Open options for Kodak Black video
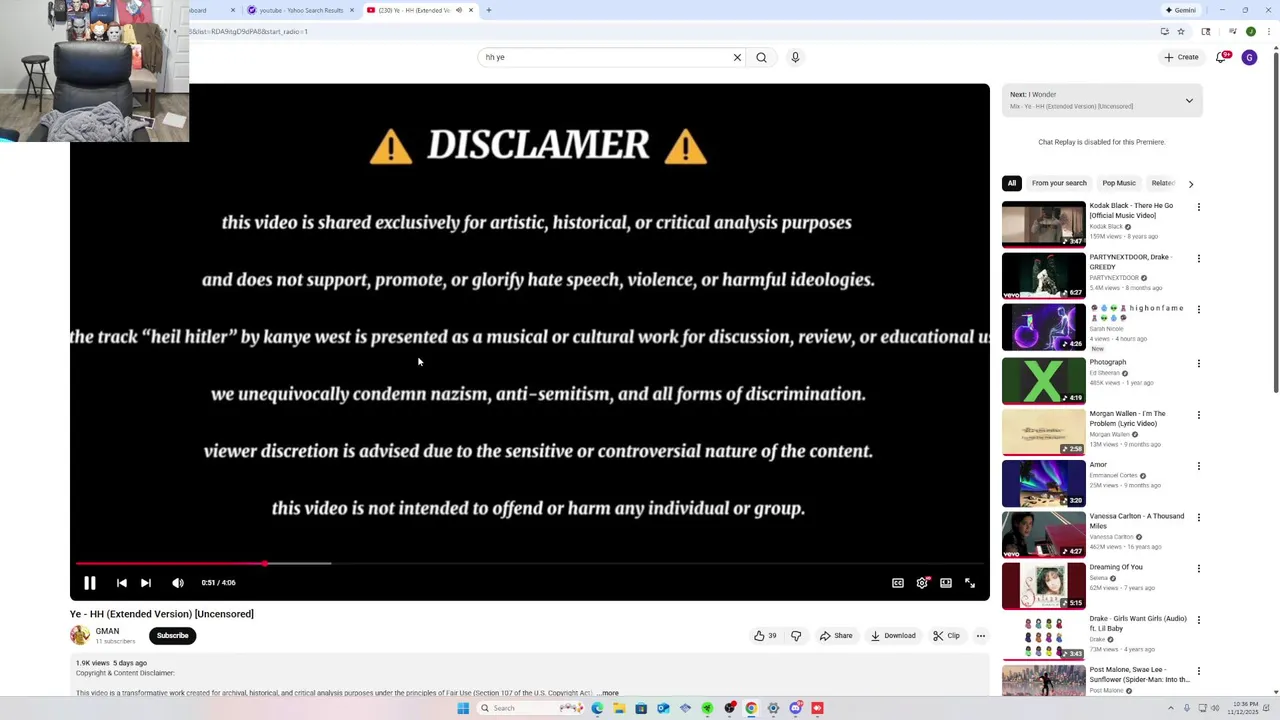 1198,207
